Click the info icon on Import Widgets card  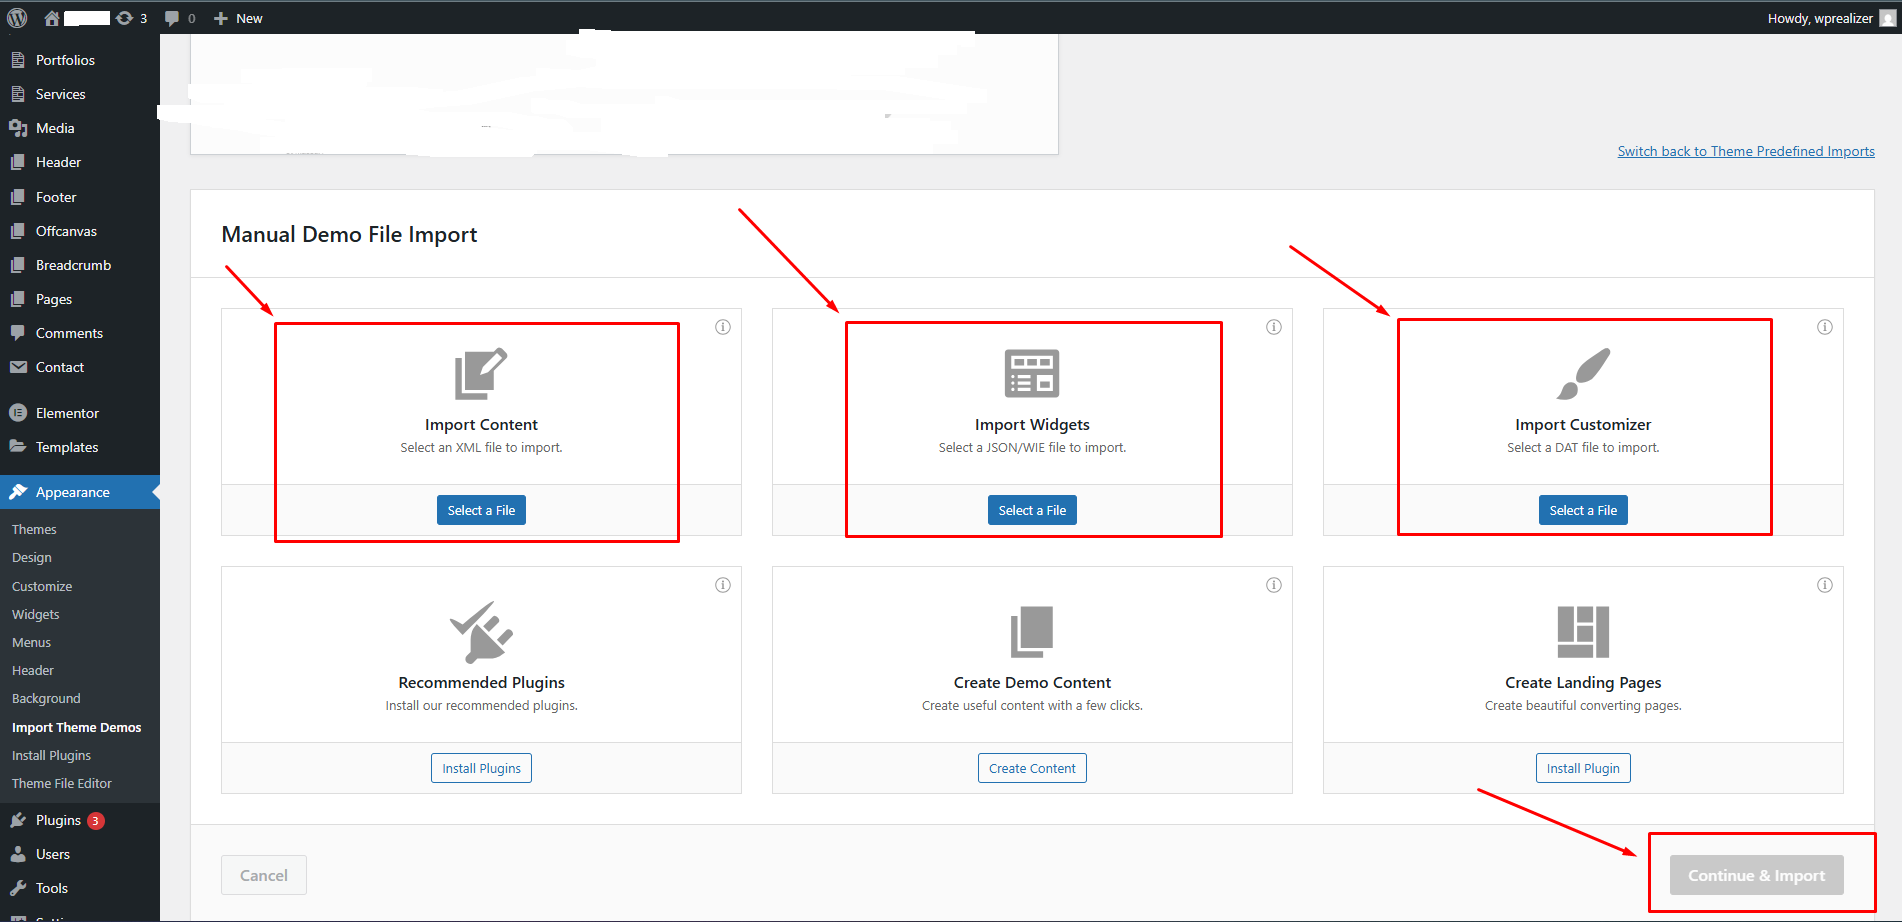[x=1274, y=327]
